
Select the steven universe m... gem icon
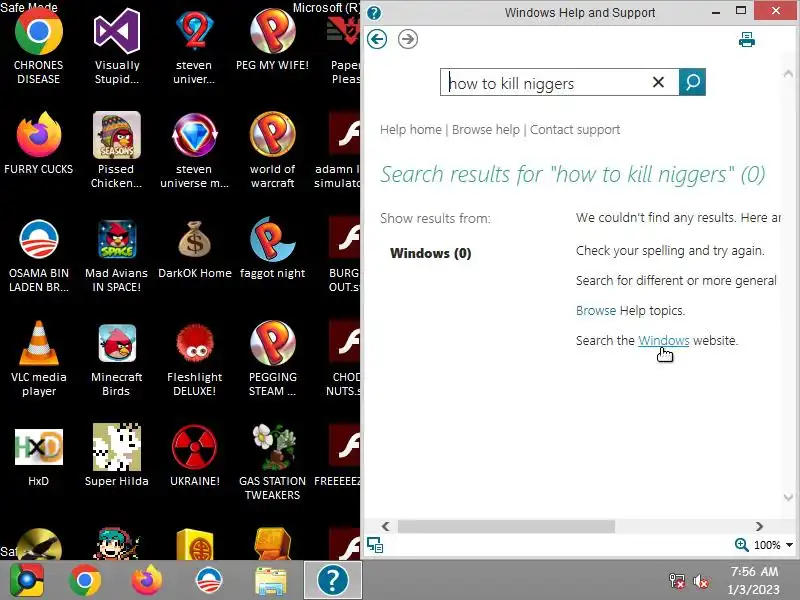[x=194, y=151]
